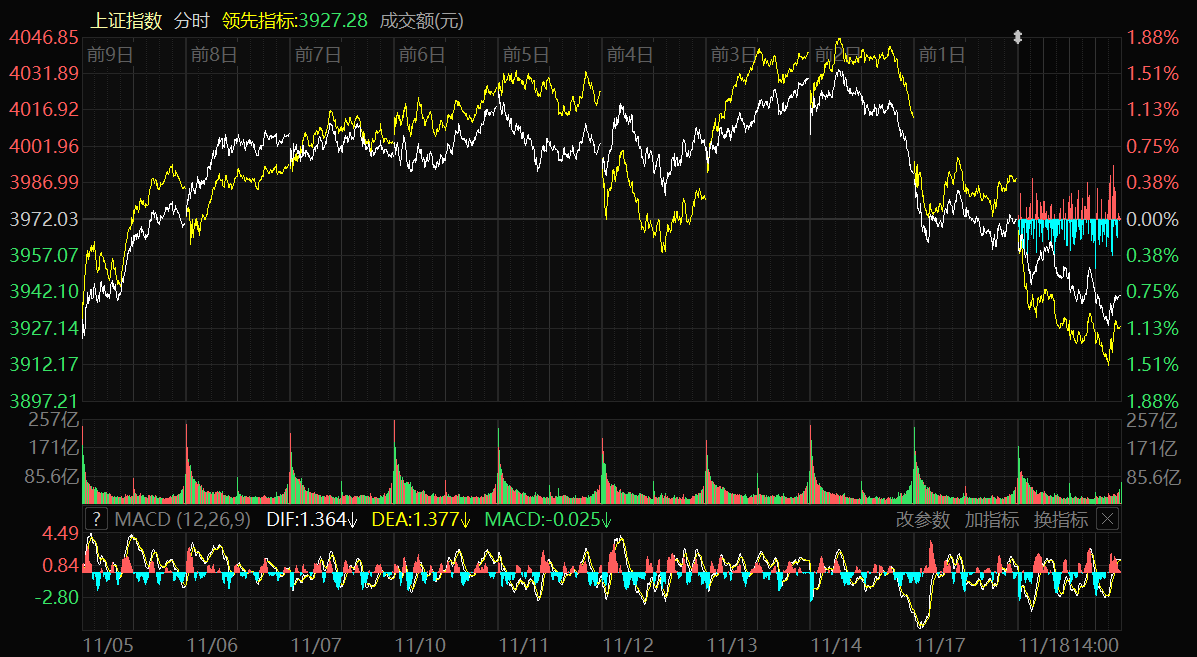Viewport: 1197px width, 657px height.
Task: Click 加指标 to add an indicator
Action: (x=992, y=519)
